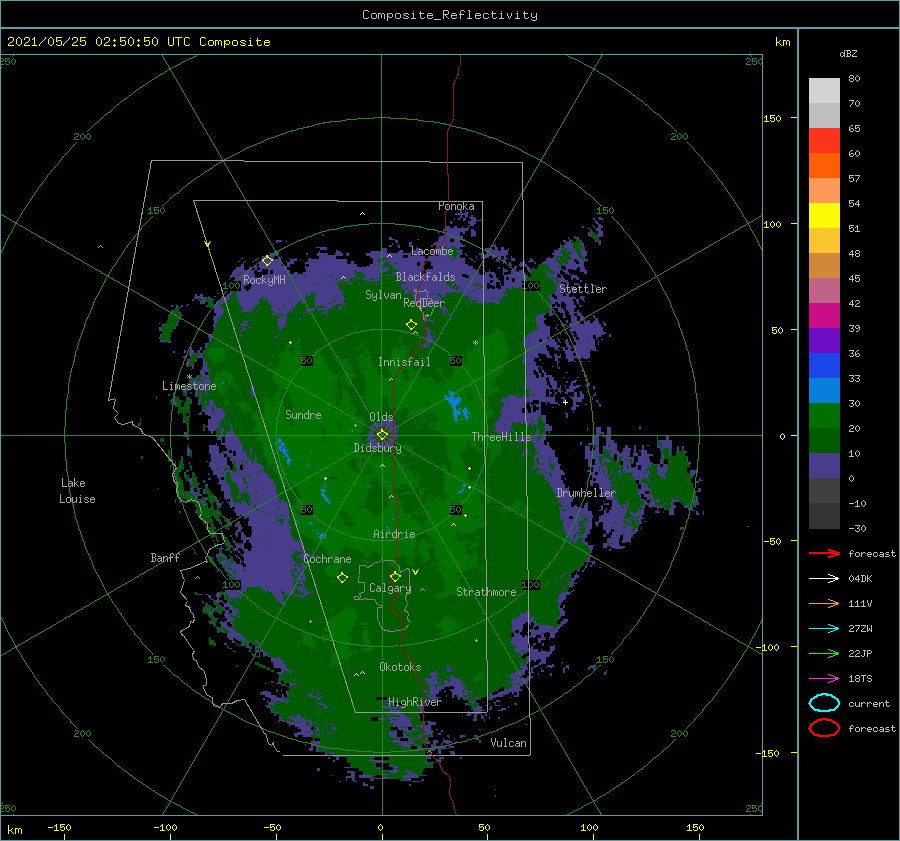900x841 pixels.
Task: Click the Limestone label
Action: pos(189,386)
